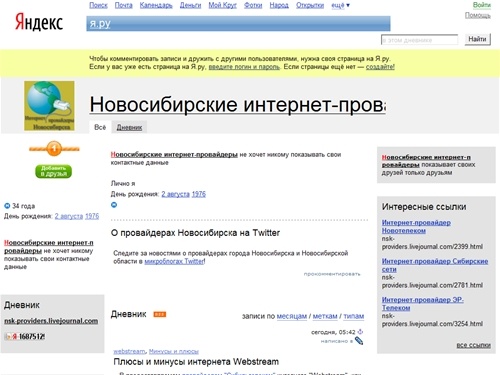Viewport: 500px width, 375px height.
Task: Click прокомментировать under the Twitter post
Action: 332,274
